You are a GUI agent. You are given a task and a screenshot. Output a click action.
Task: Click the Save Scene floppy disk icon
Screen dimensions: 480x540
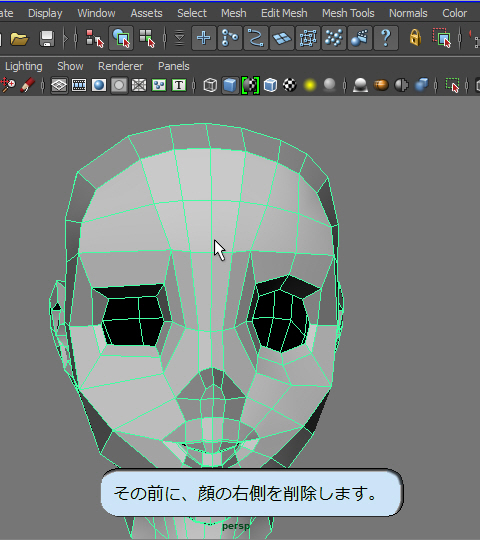[47, 38]
